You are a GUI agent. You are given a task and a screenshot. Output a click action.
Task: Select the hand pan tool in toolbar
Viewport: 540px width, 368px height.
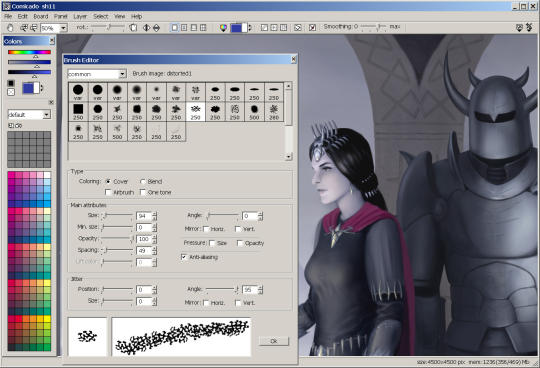10,28
